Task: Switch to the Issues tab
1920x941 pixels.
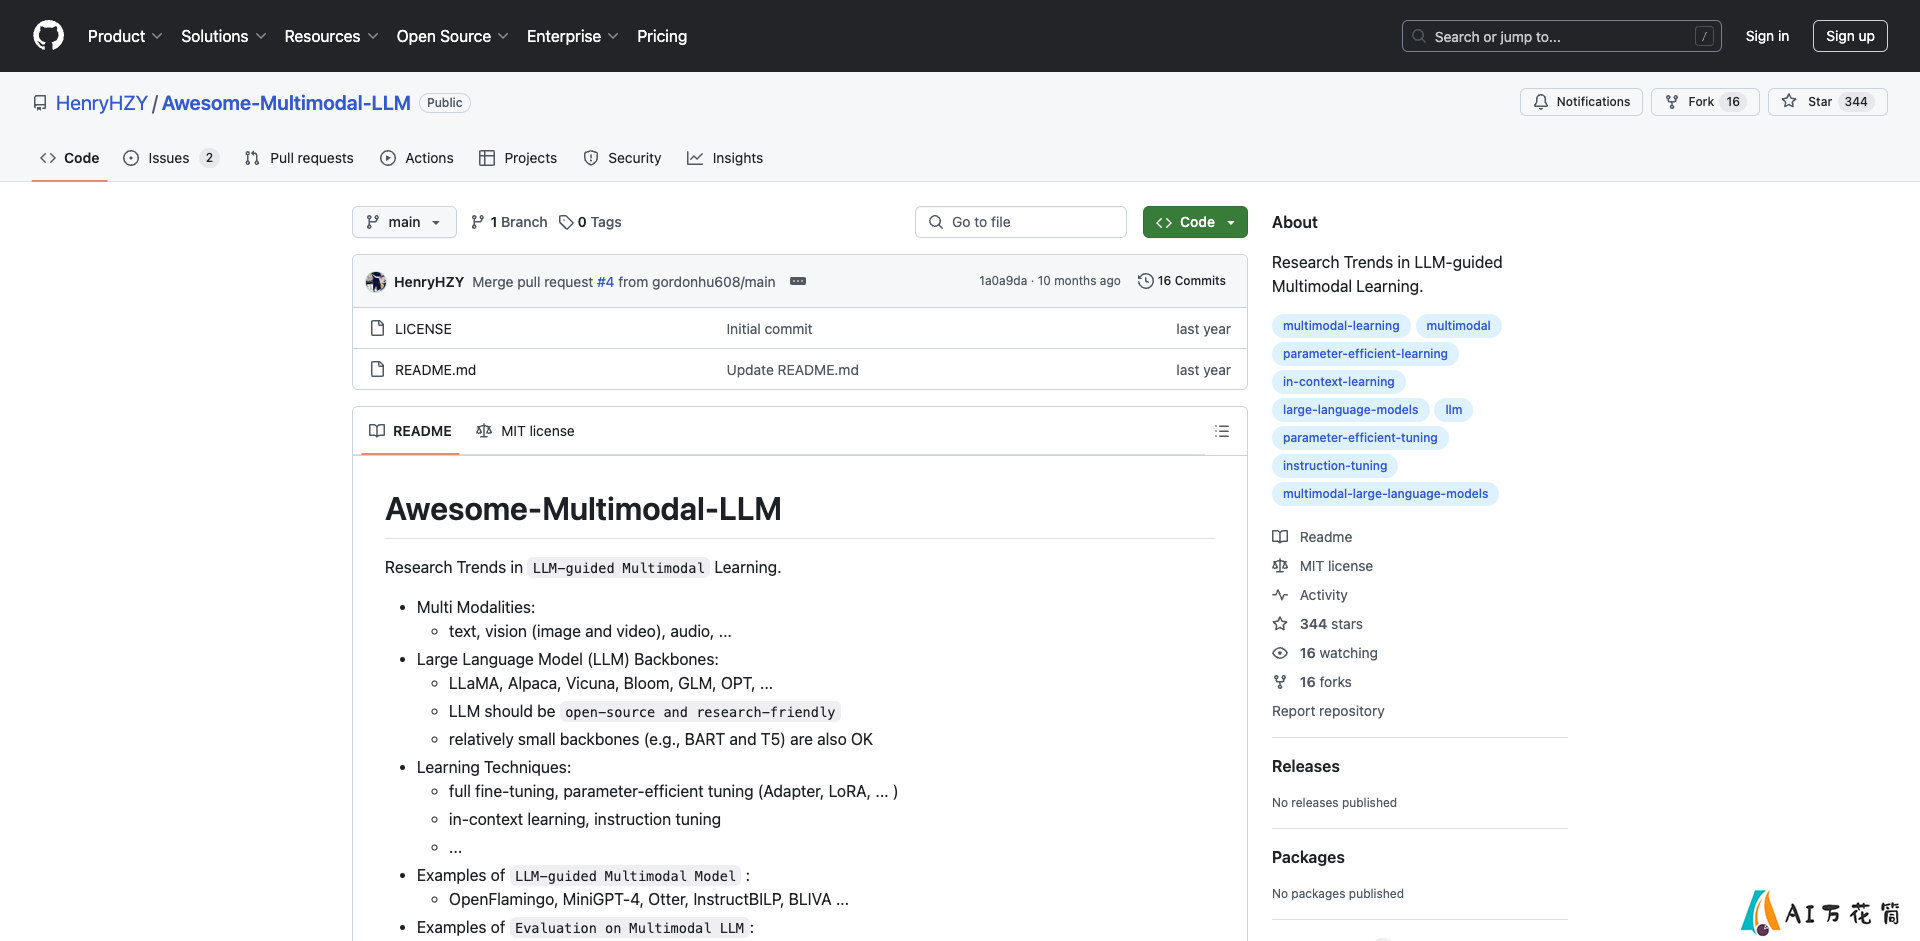Action: (x=170, y=158)
